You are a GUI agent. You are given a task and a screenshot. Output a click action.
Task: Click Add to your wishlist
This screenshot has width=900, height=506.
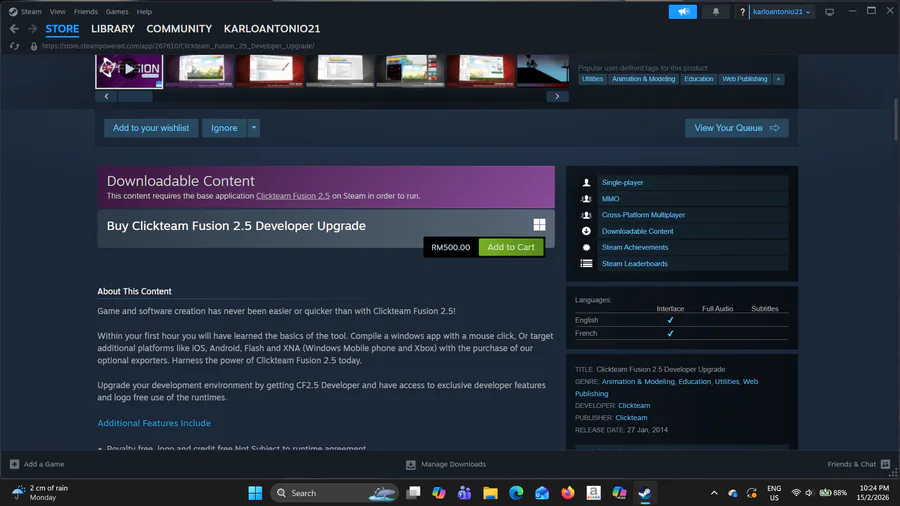pos(151,128)
